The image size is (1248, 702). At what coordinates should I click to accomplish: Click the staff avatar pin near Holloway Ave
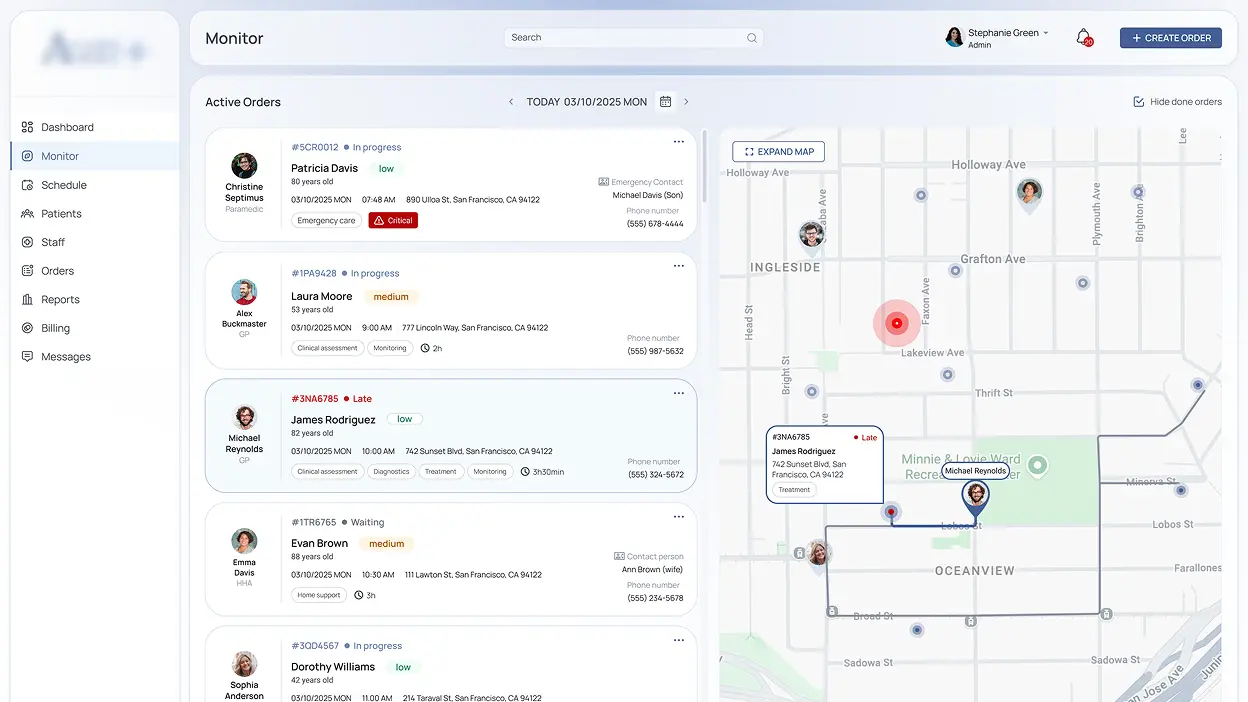tap(1029, 194)
